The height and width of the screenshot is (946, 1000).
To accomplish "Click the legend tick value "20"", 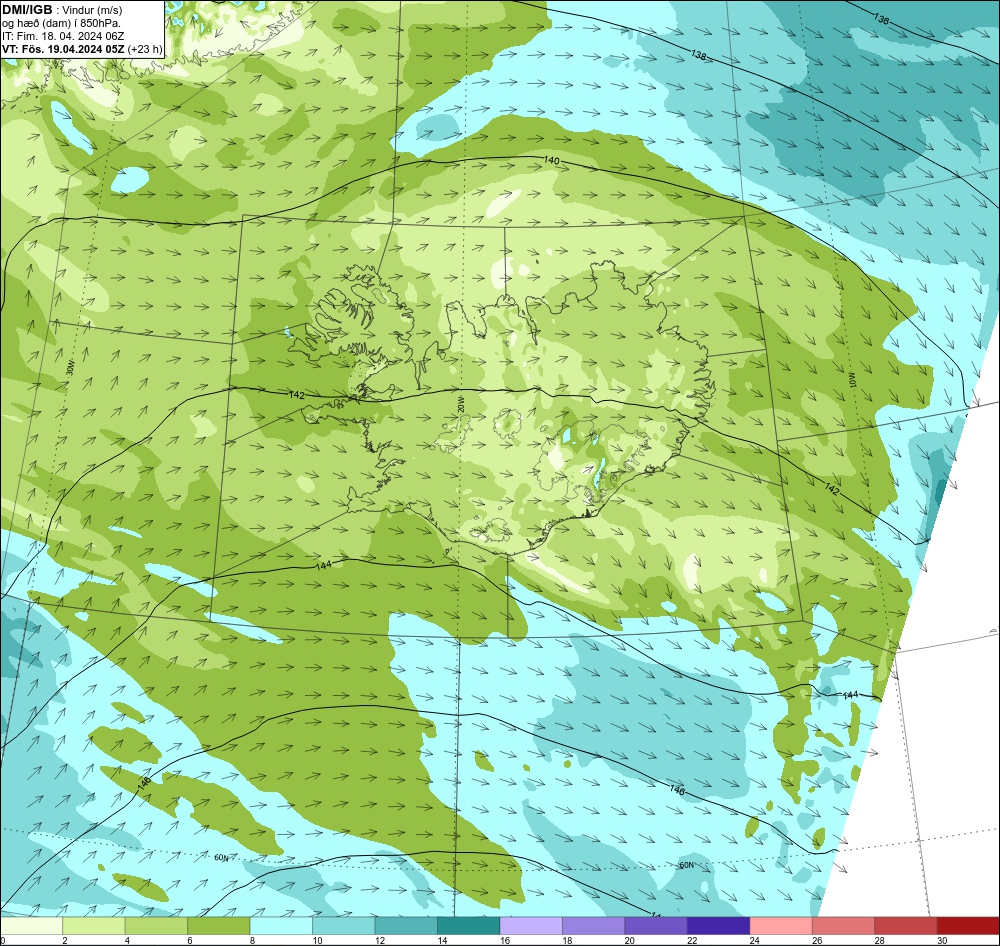I will (x=630, y=940).
